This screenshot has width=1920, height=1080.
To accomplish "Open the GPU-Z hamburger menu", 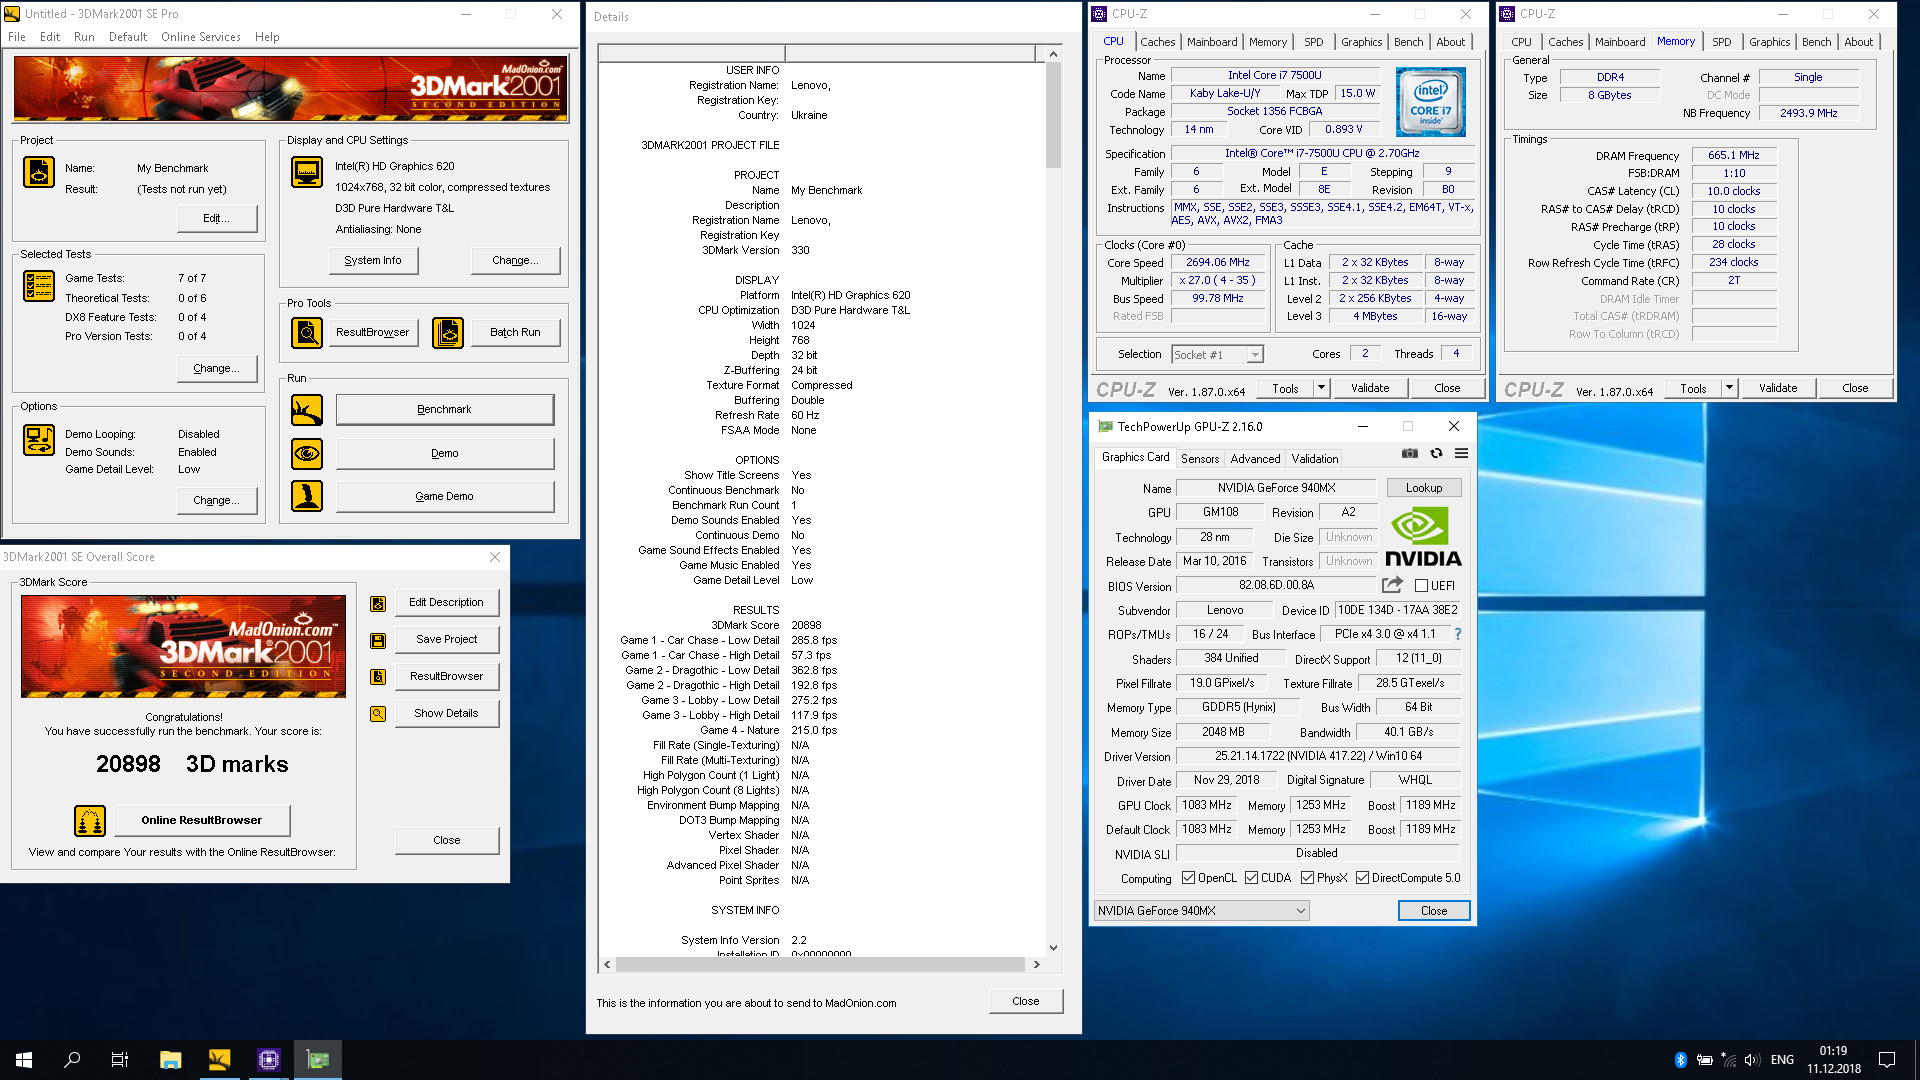I will [1461, 454].
